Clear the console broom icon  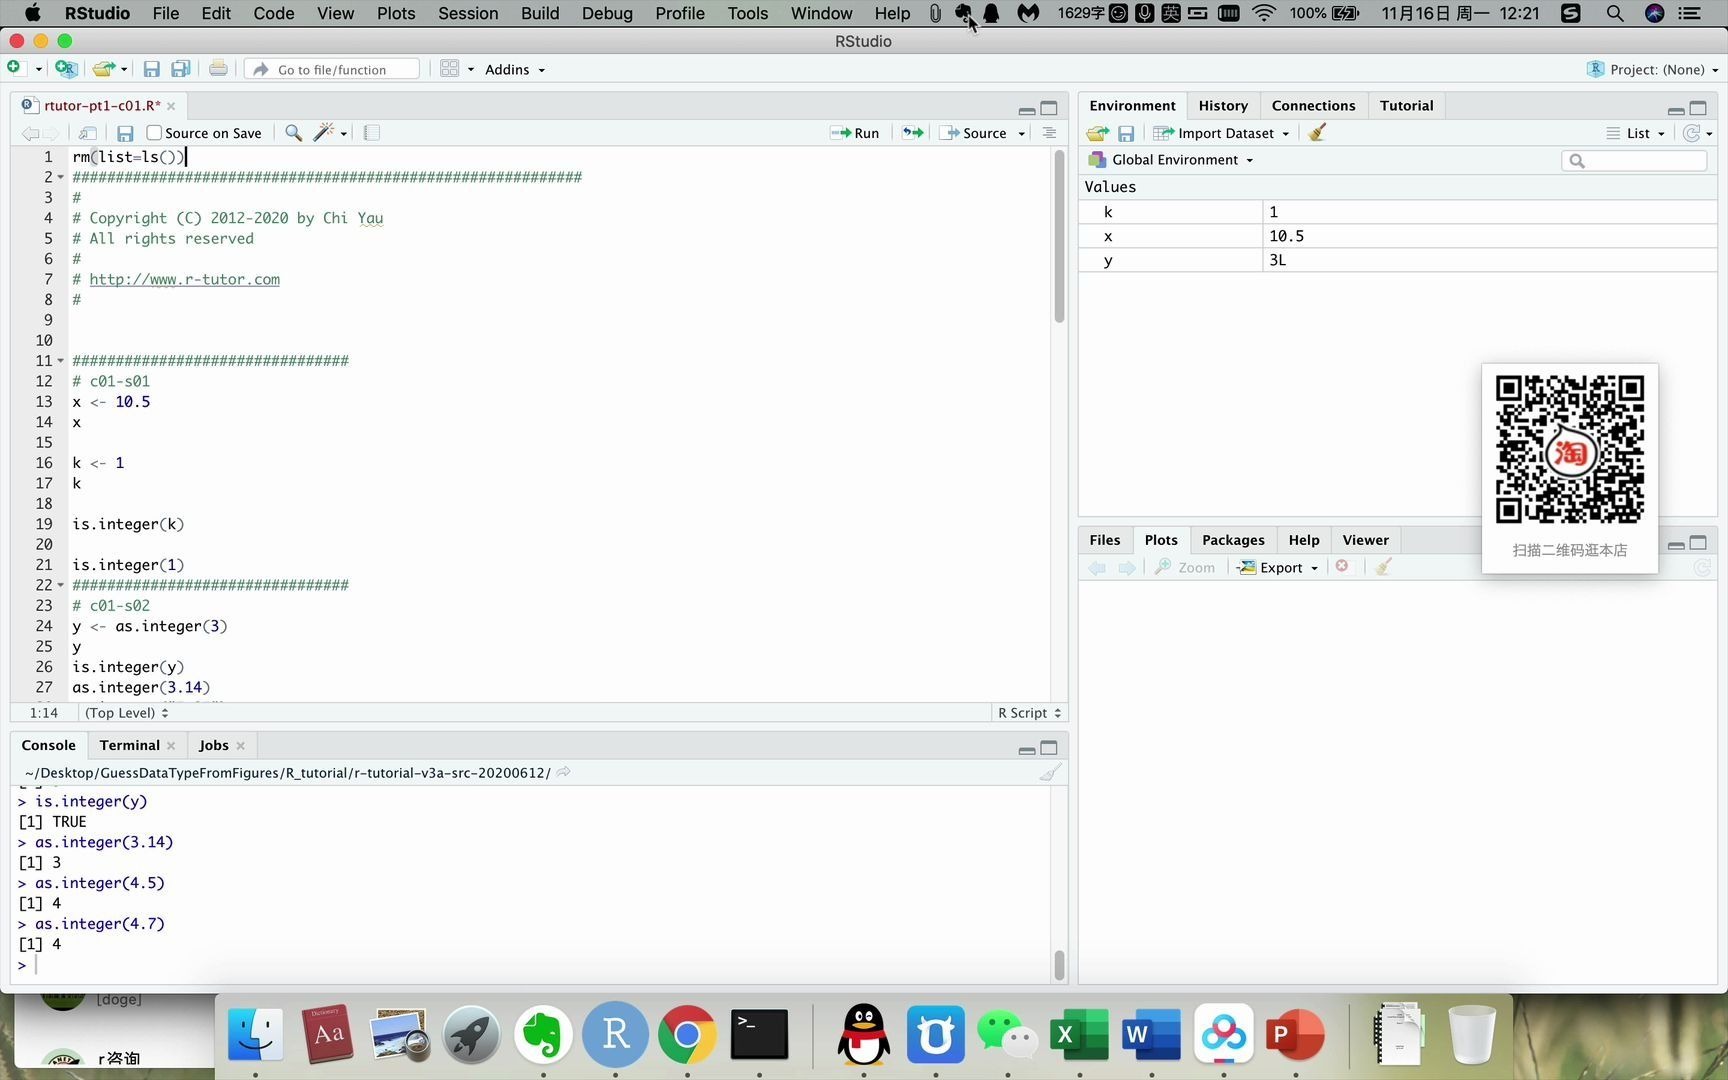tap(1049, 772)
